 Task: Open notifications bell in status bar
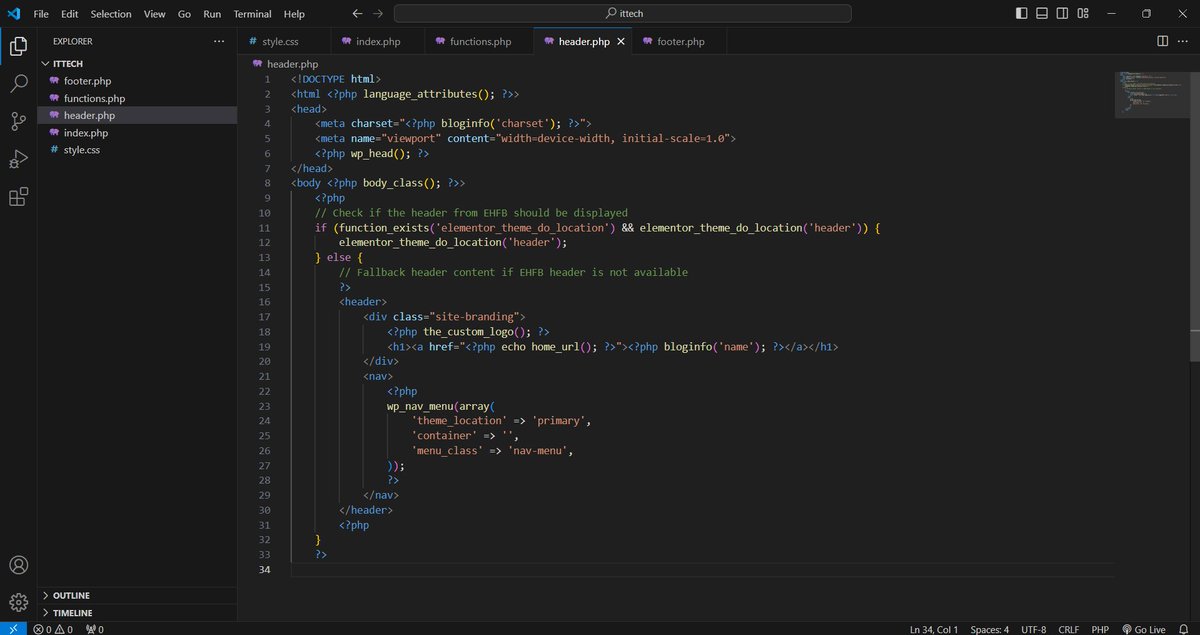pyautogui.click(x=1183, y=629)
